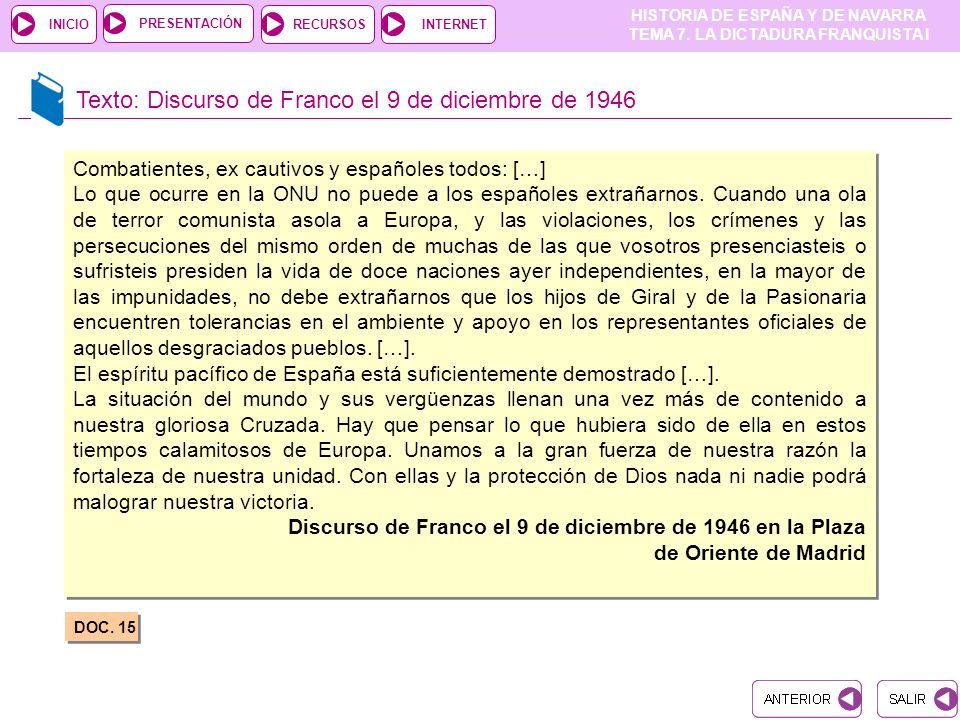Go to the RECURSOS section
The image size is (960, 720).
click(x=318, y=24)
